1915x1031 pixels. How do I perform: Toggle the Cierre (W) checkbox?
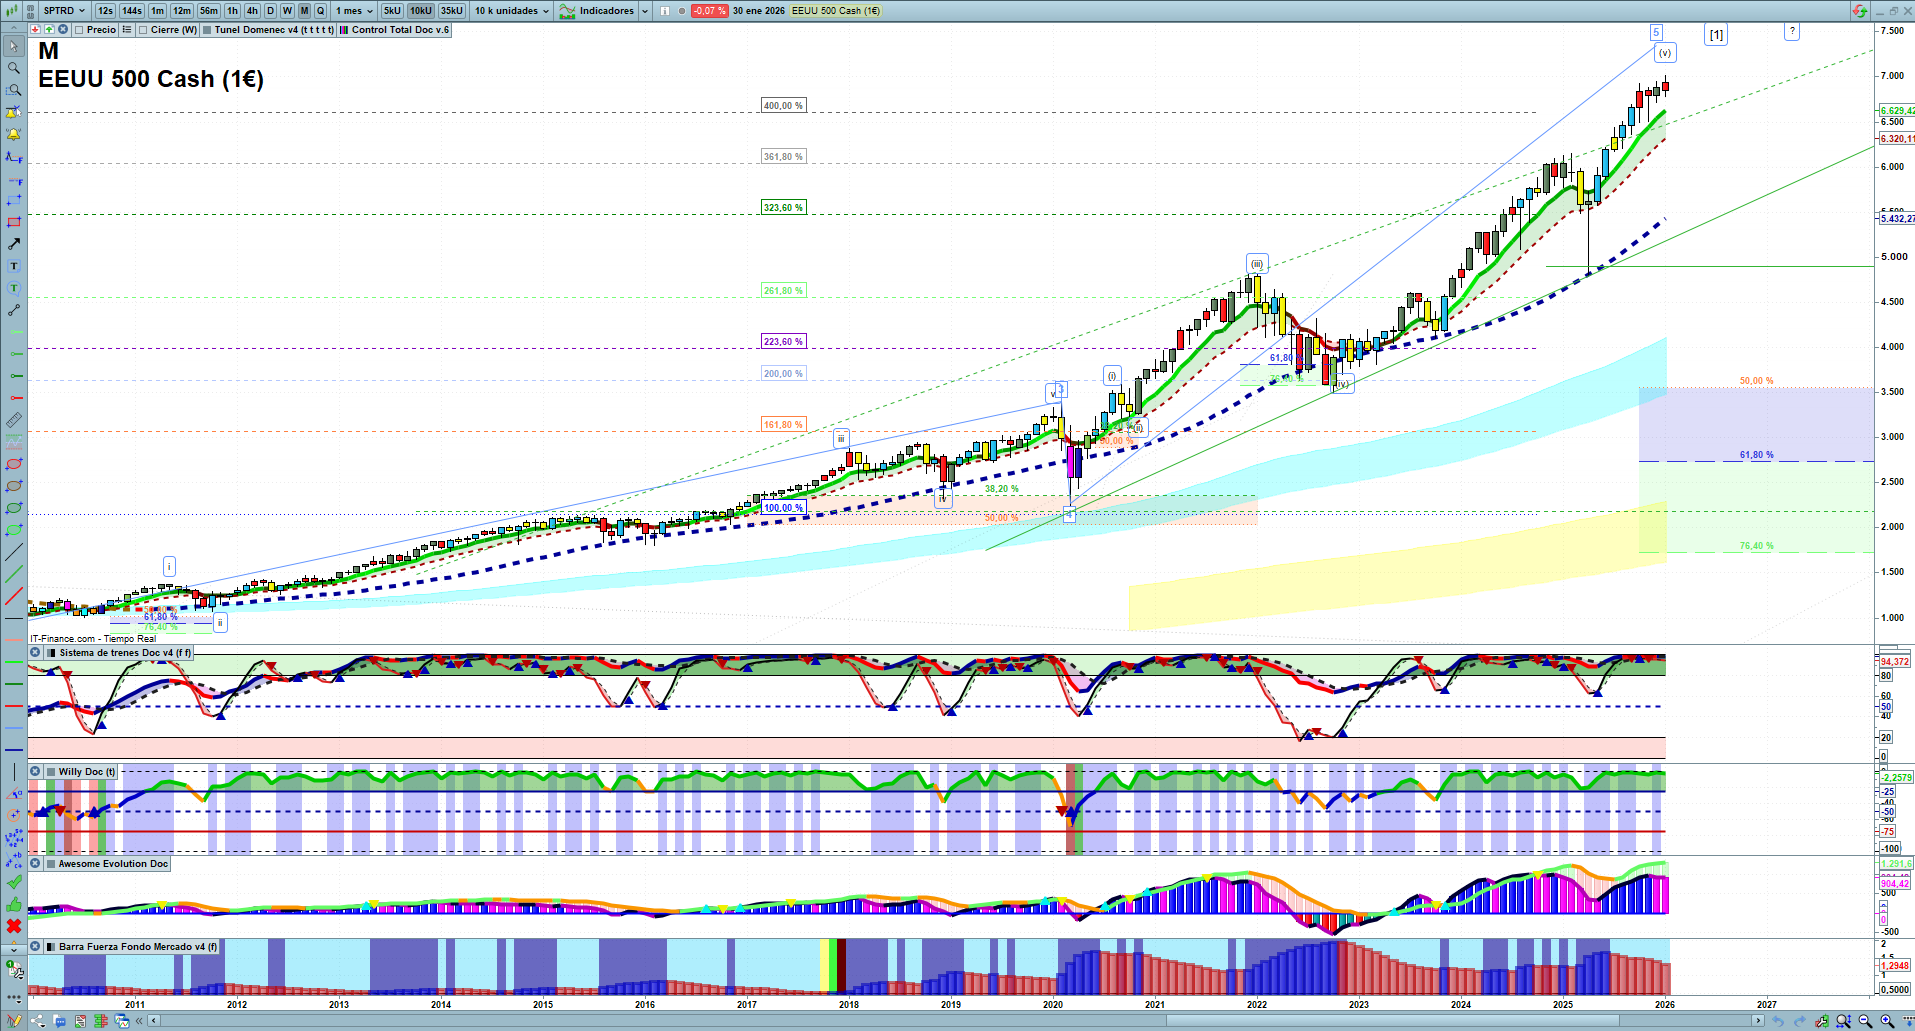(143, 30)
